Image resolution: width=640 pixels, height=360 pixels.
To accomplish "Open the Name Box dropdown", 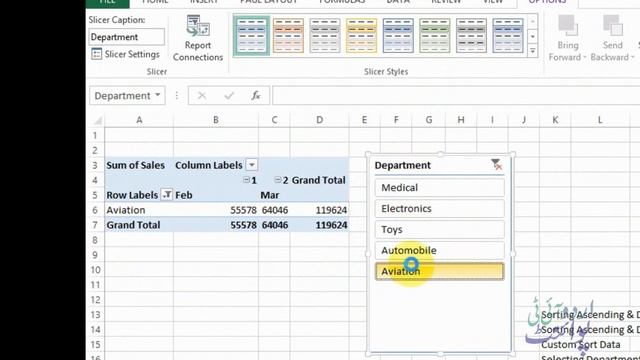I will tap(158, 96).
